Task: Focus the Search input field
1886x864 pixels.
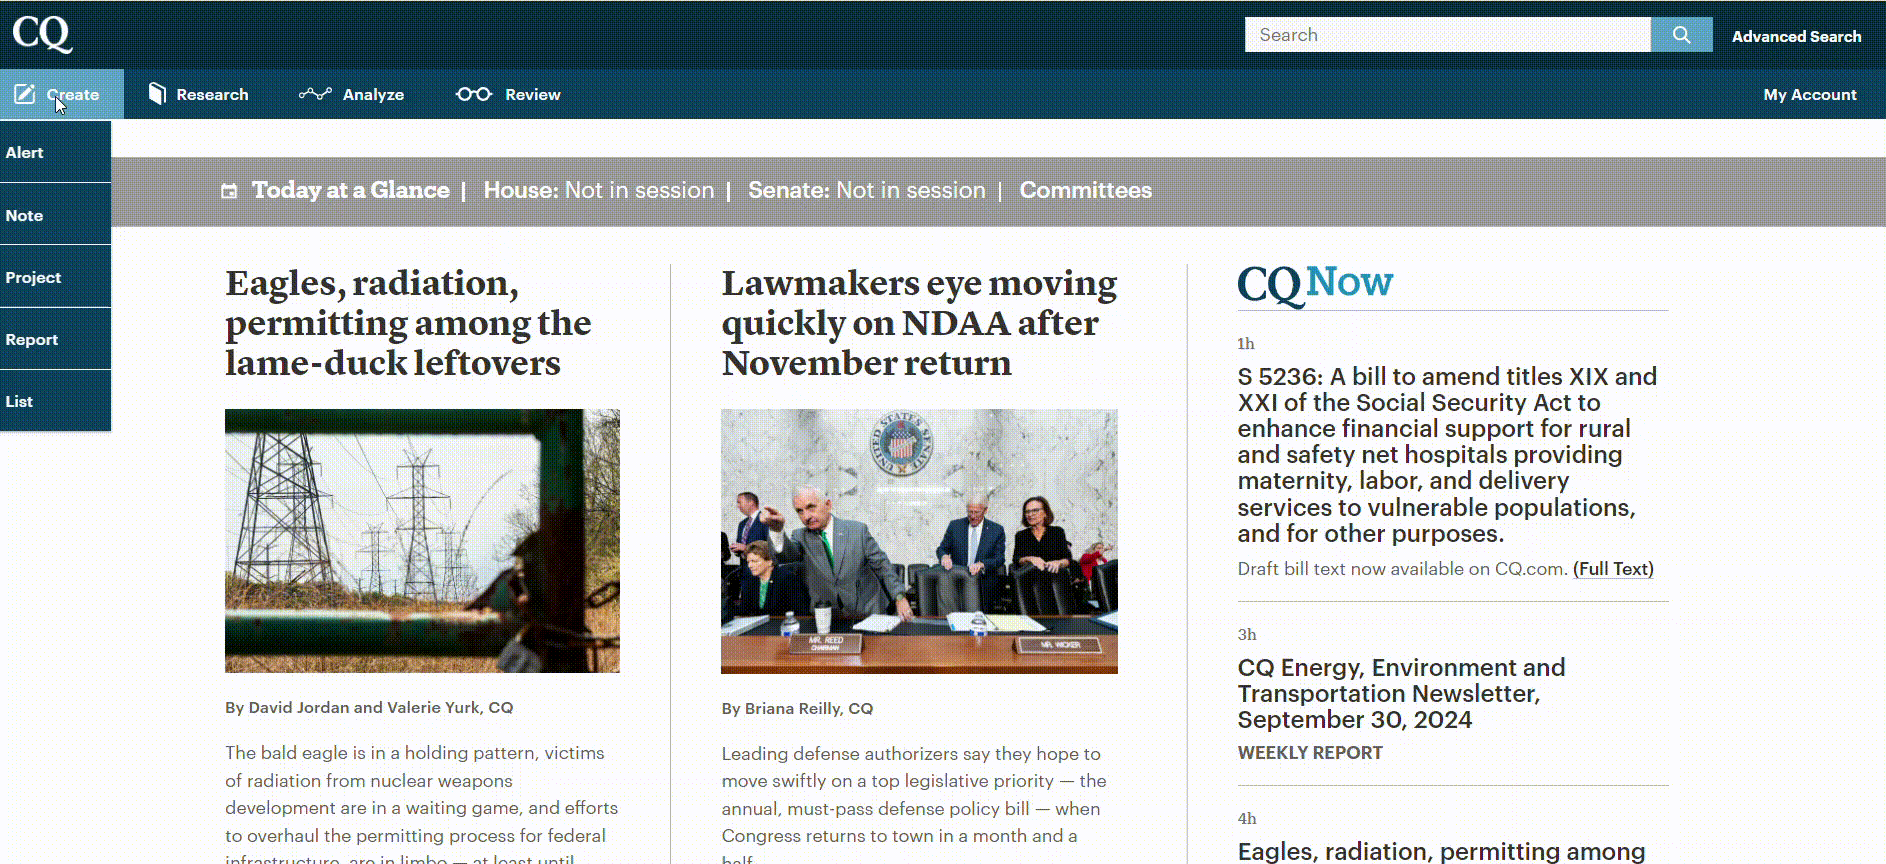Action: click(x=1447, y=35)
